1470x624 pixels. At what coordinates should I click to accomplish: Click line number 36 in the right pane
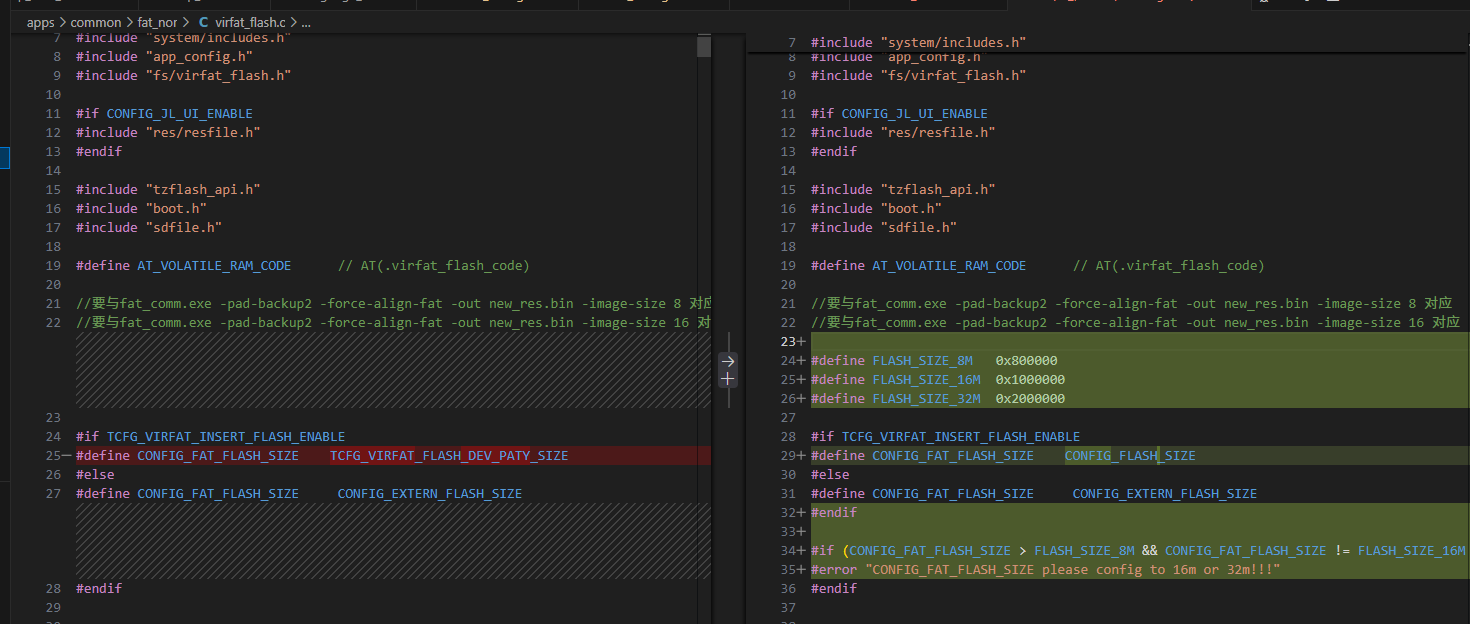(788, 588)
